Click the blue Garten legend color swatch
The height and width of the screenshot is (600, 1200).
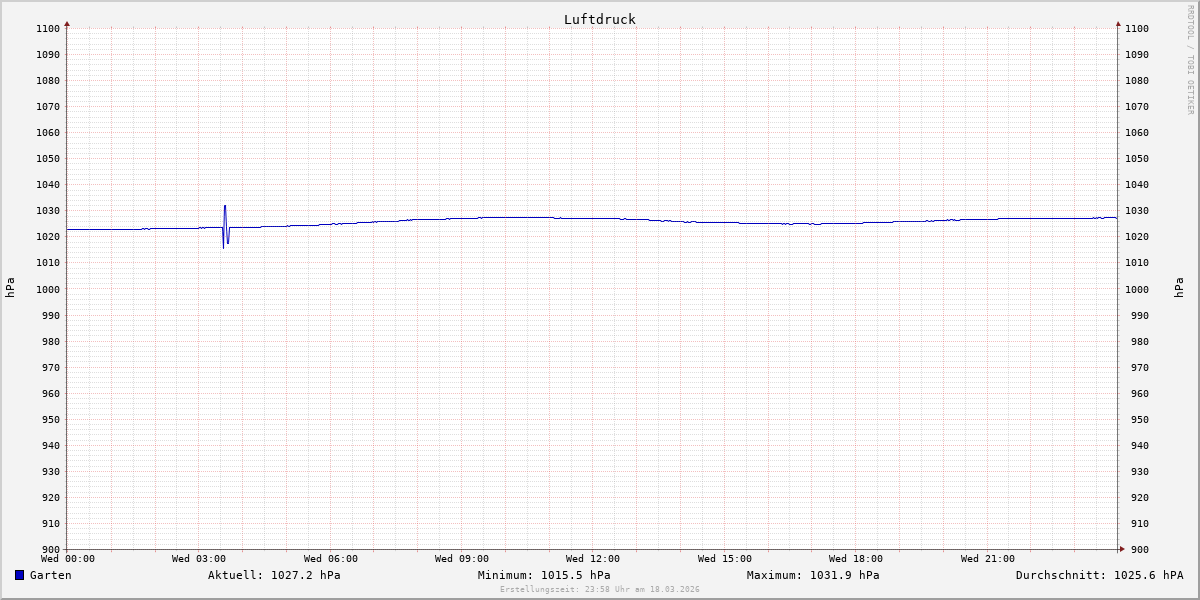[x=19, y=575]
